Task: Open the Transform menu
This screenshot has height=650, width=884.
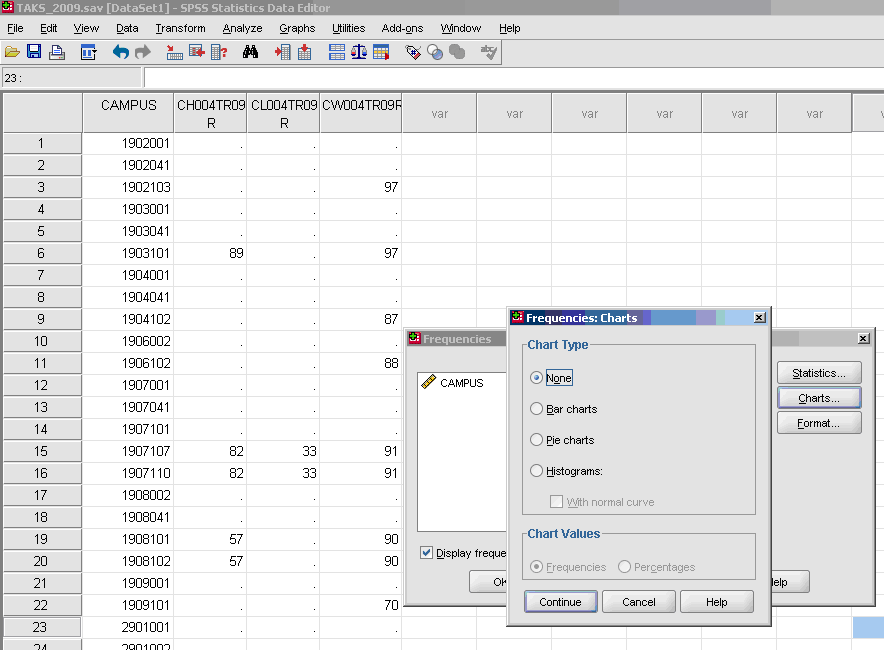Action: [180, 28]
